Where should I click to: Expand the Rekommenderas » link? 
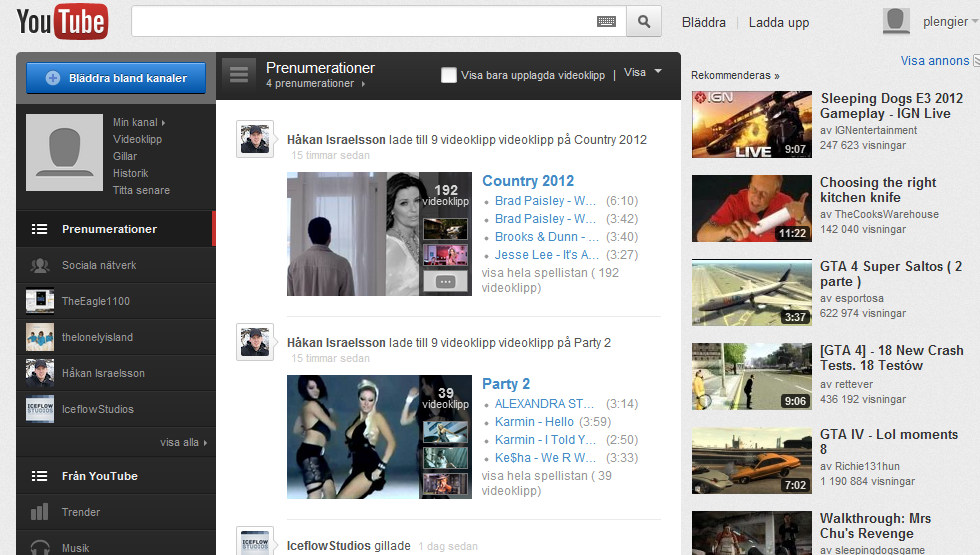coord(735,75)
